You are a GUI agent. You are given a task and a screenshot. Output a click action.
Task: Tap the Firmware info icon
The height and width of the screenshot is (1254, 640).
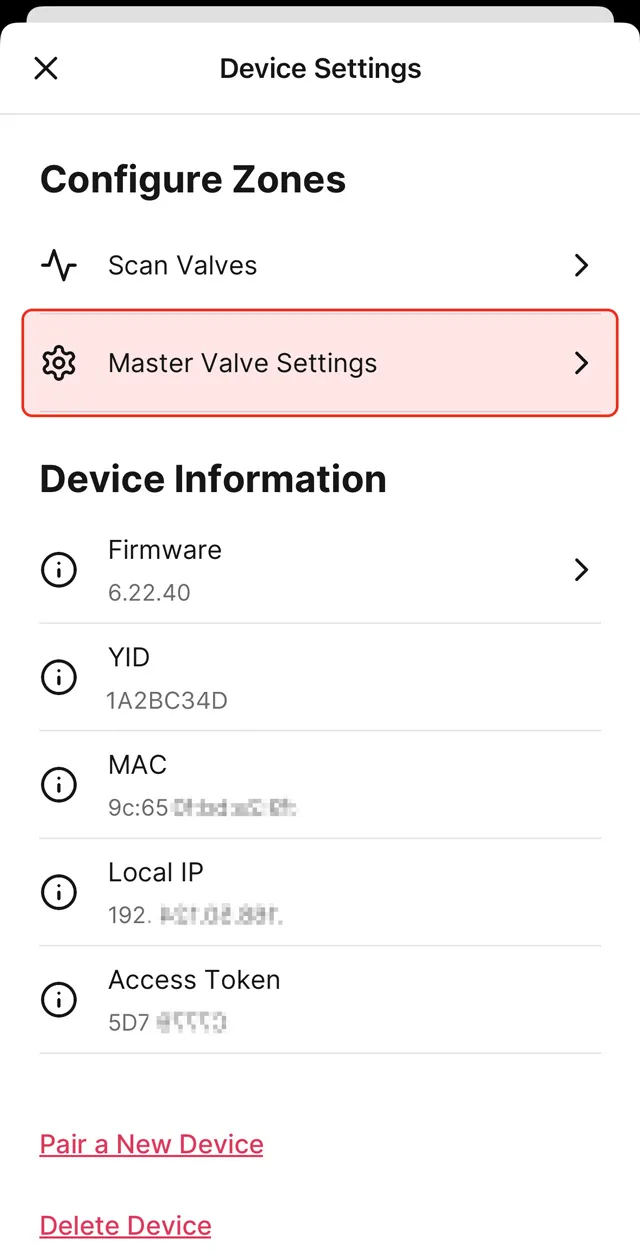click(x=59, y=570)
